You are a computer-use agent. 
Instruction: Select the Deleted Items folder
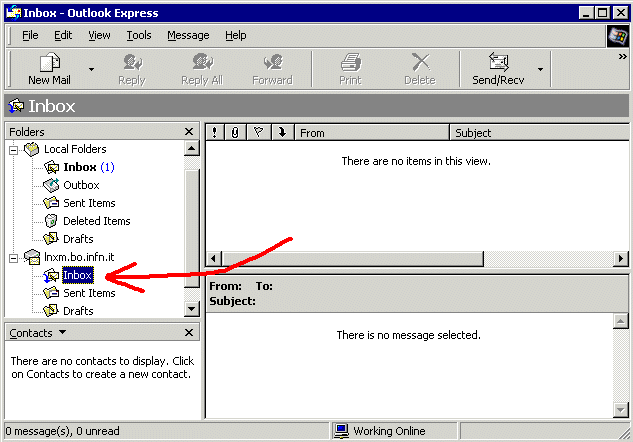click(x=97, y=221)
